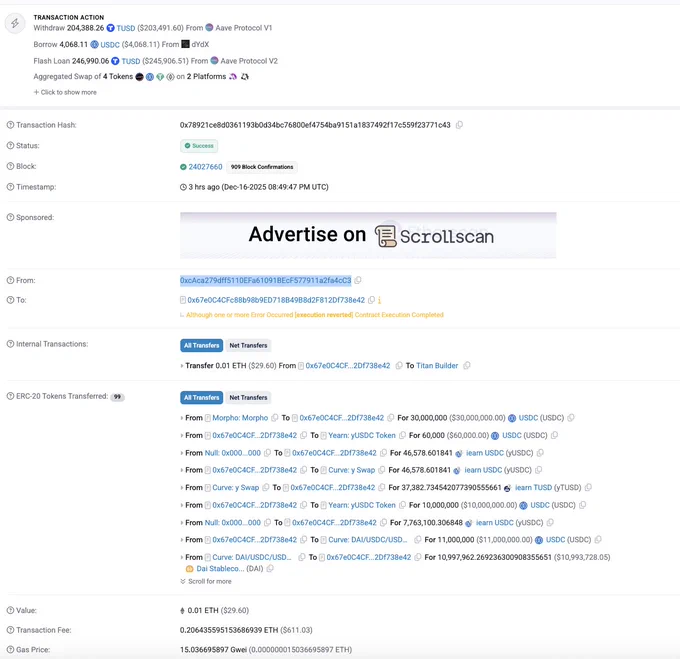680x659 pixels.
Task: Expand Transaction Action with Click to show more
Action: tap(65, 92)
